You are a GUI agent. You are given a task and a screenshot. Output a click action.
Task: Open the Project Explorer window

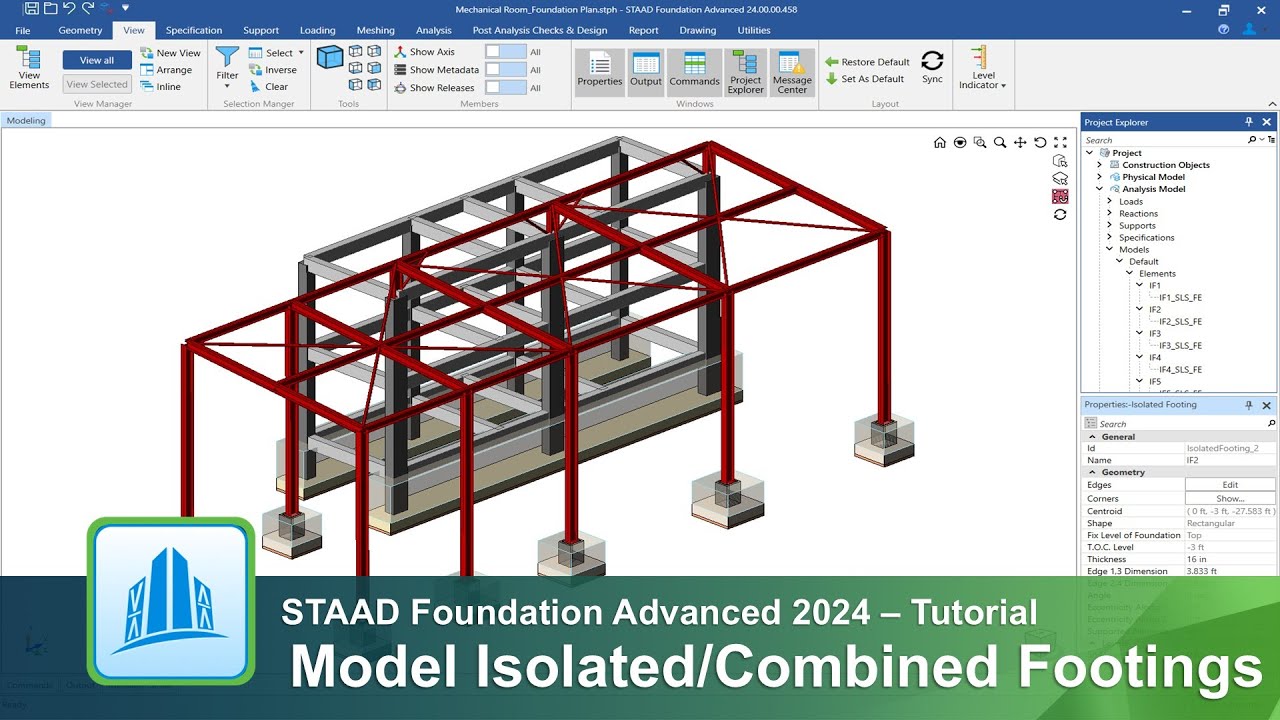(746, 72)
